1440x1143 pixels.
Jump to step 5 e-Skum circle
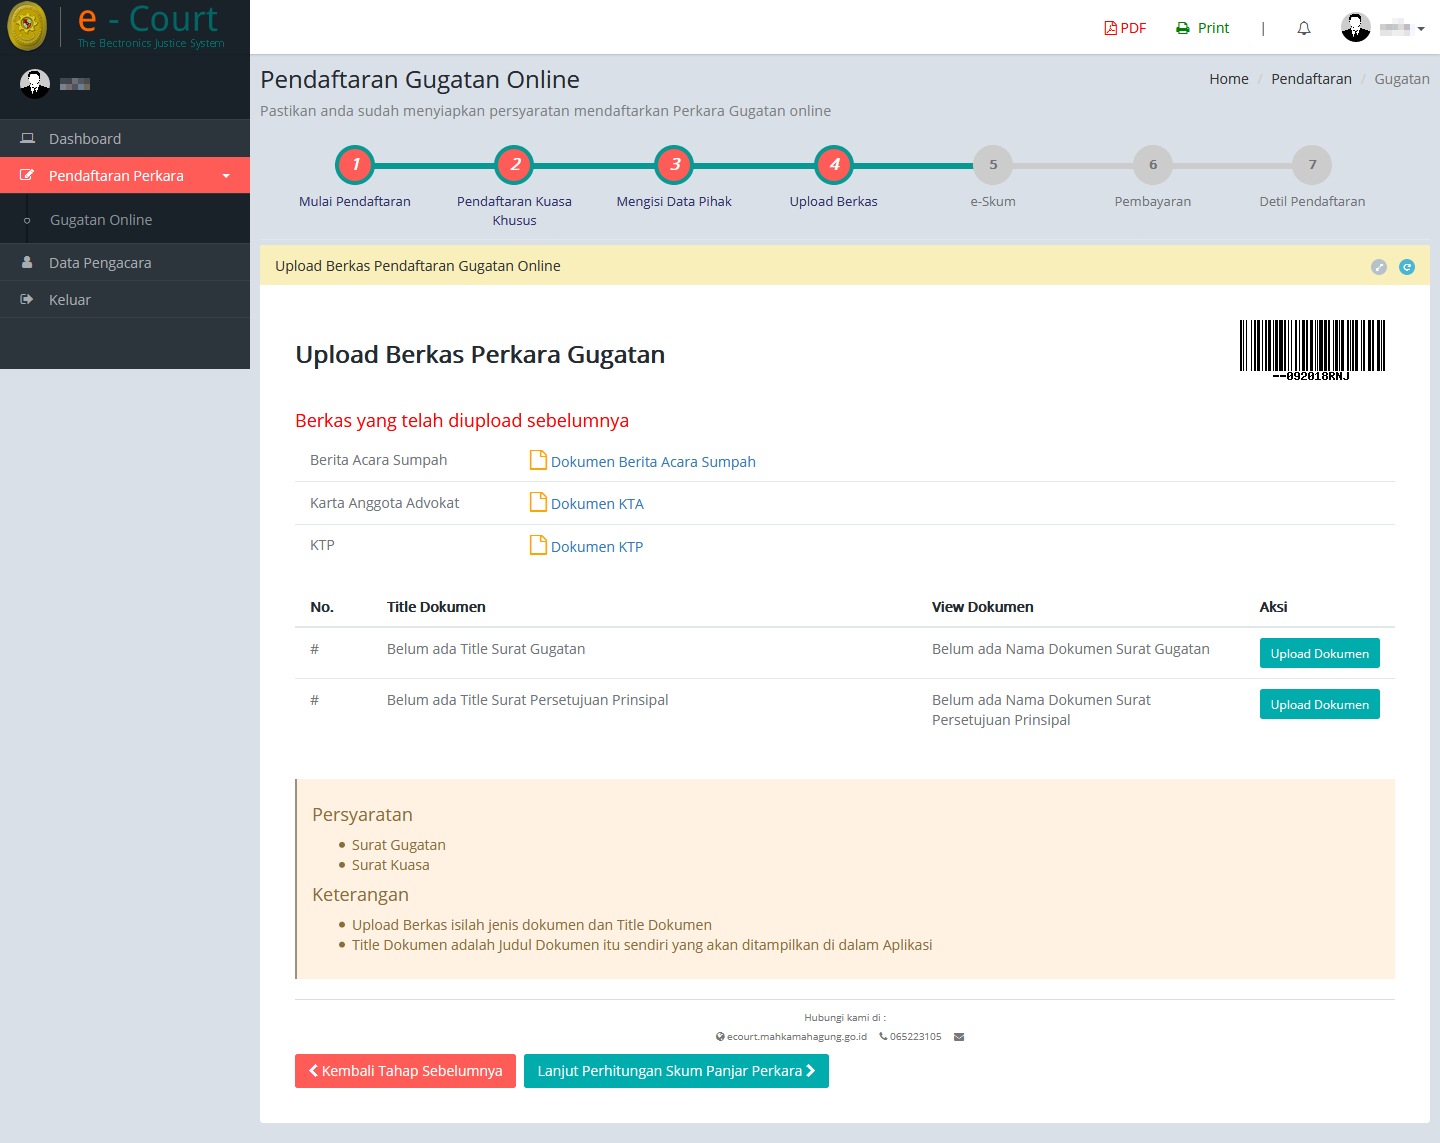coord(993,165)
